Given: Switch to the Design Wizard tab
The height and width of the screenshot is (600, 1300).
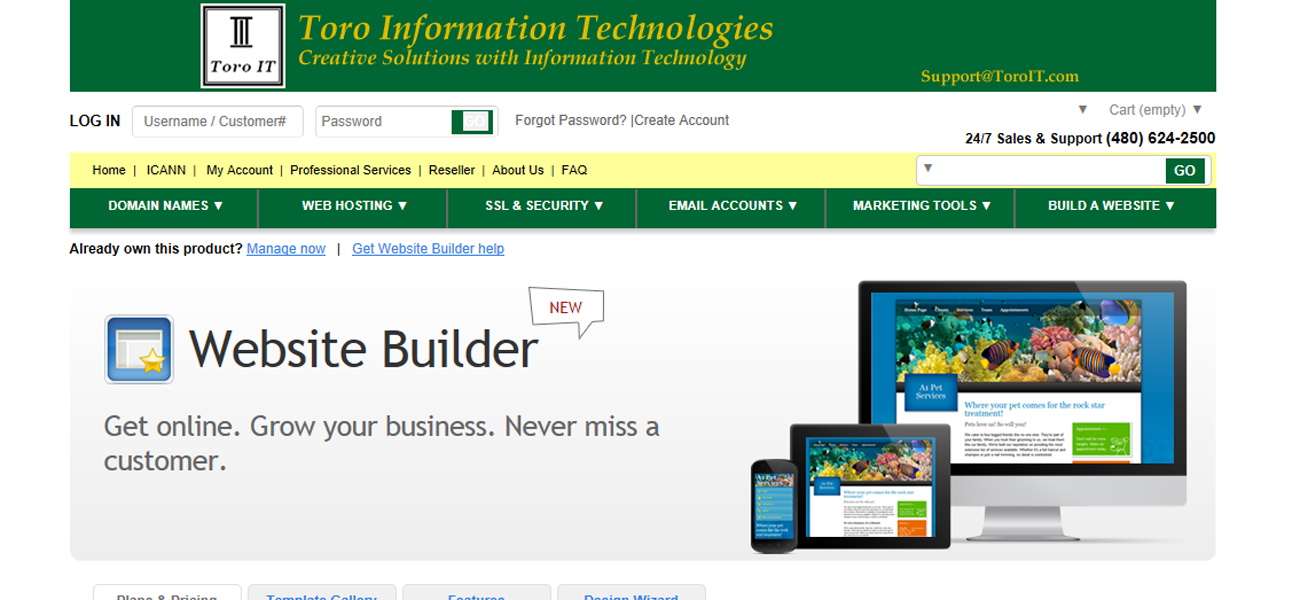Looking at the screenshot, I should pos(631,592).
